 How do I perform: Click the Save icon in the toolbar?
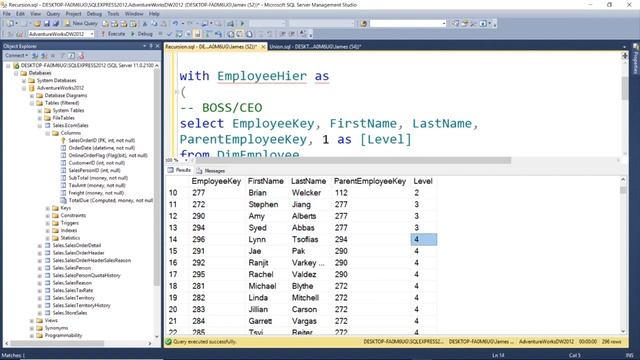pos(47,24)
